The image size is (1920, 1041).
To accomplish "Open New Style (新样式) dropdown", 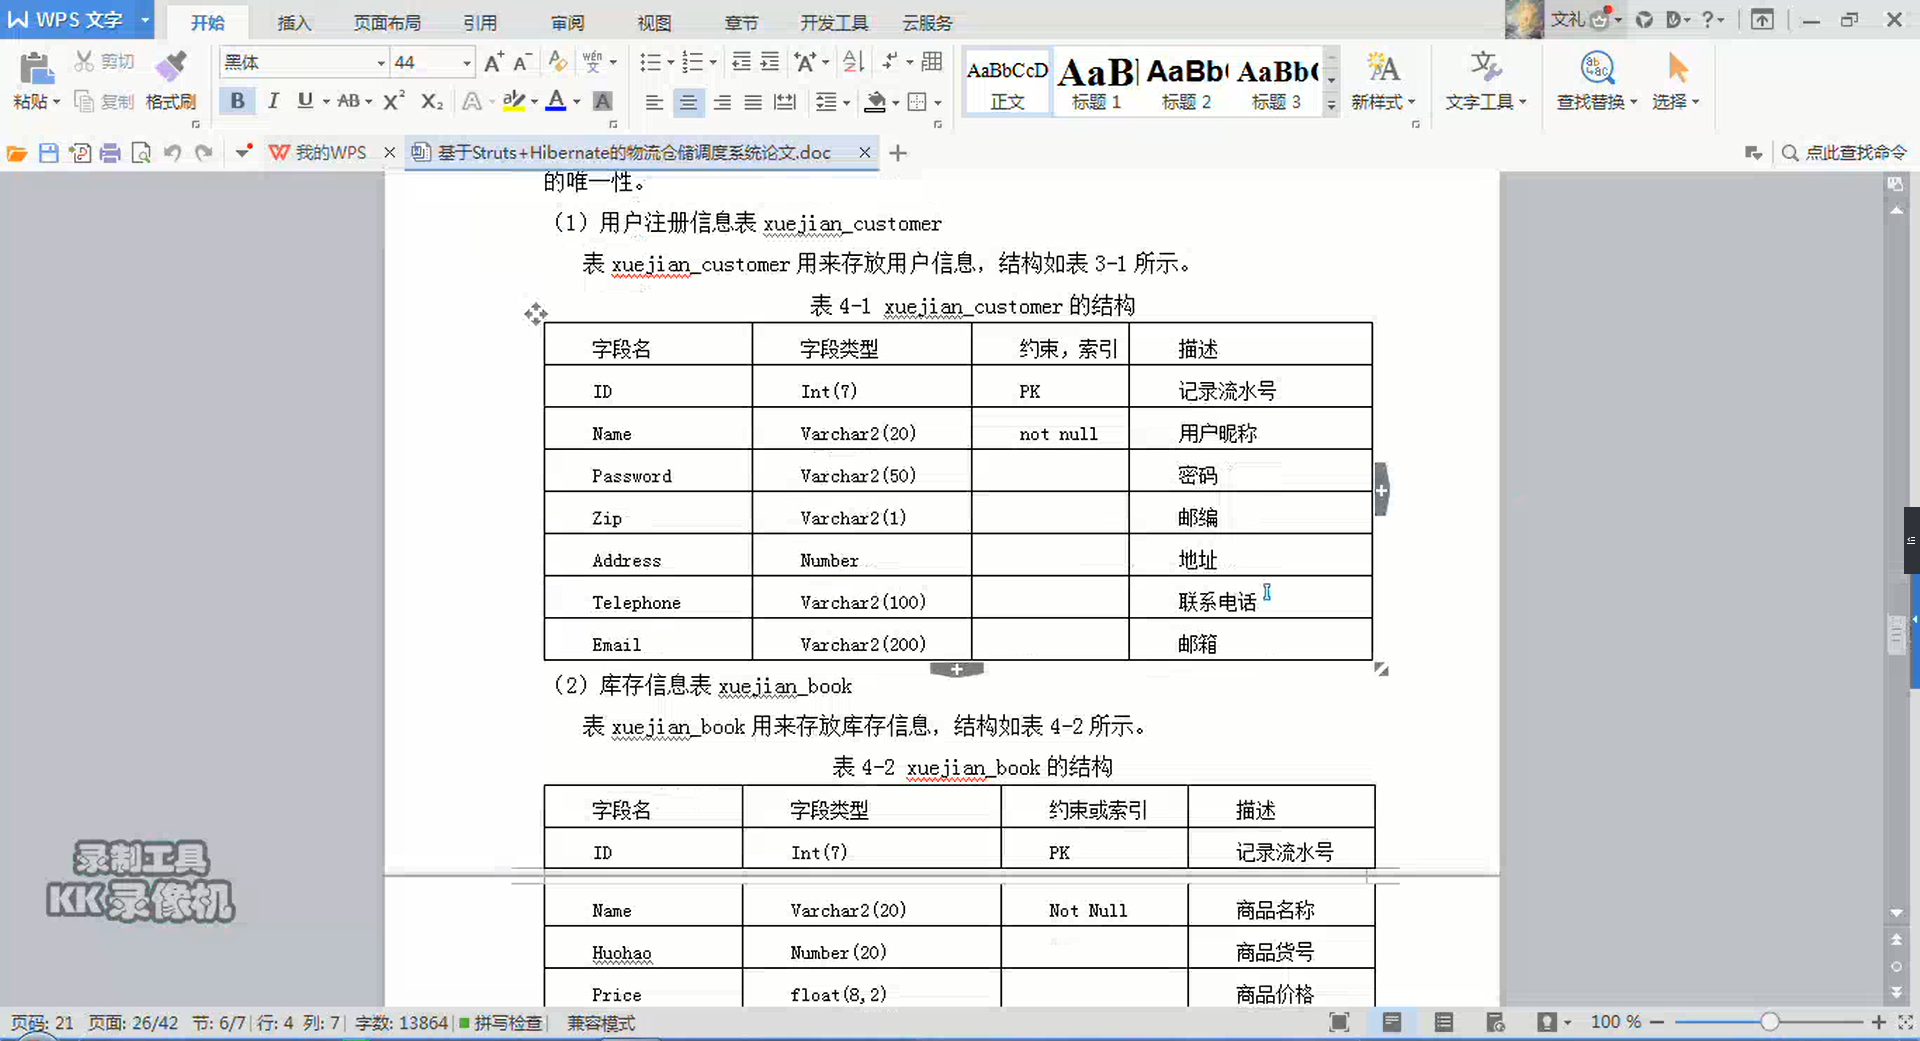I will coord(1383,80).
